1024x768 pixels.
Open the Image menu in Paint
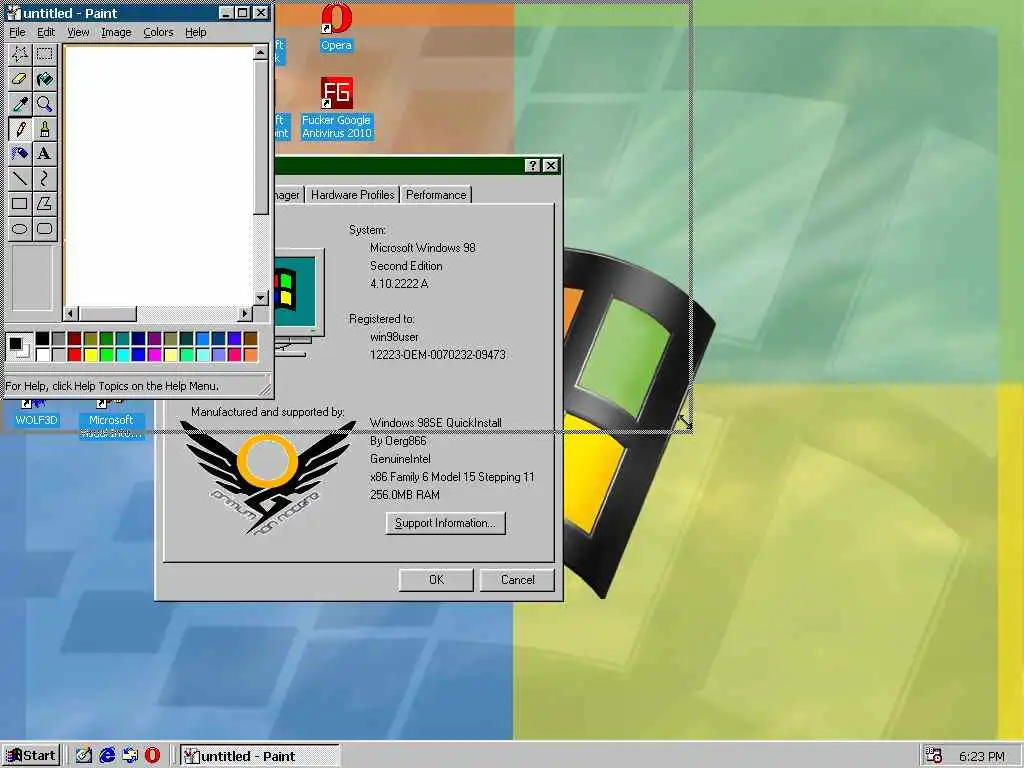point(116,32)
